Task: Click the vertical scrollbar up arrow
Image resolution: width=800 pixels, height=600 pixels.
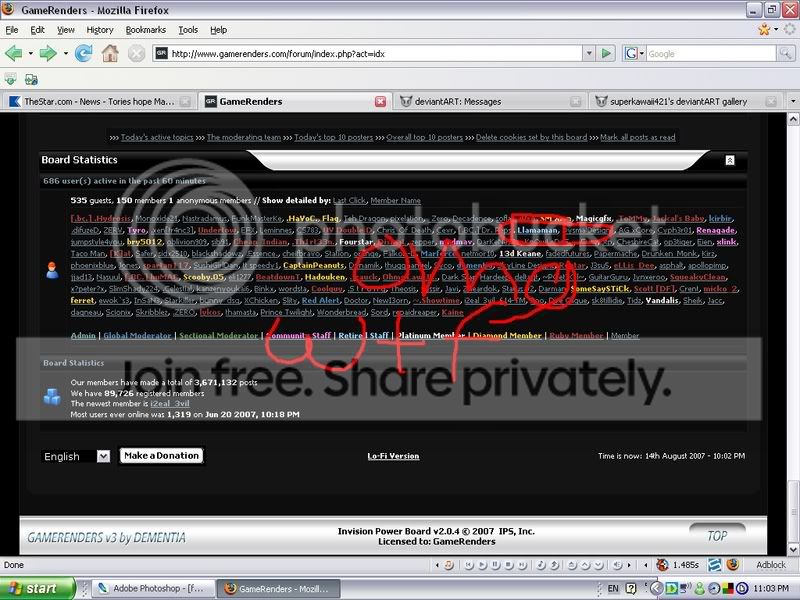Action: [x=793, y=119]
